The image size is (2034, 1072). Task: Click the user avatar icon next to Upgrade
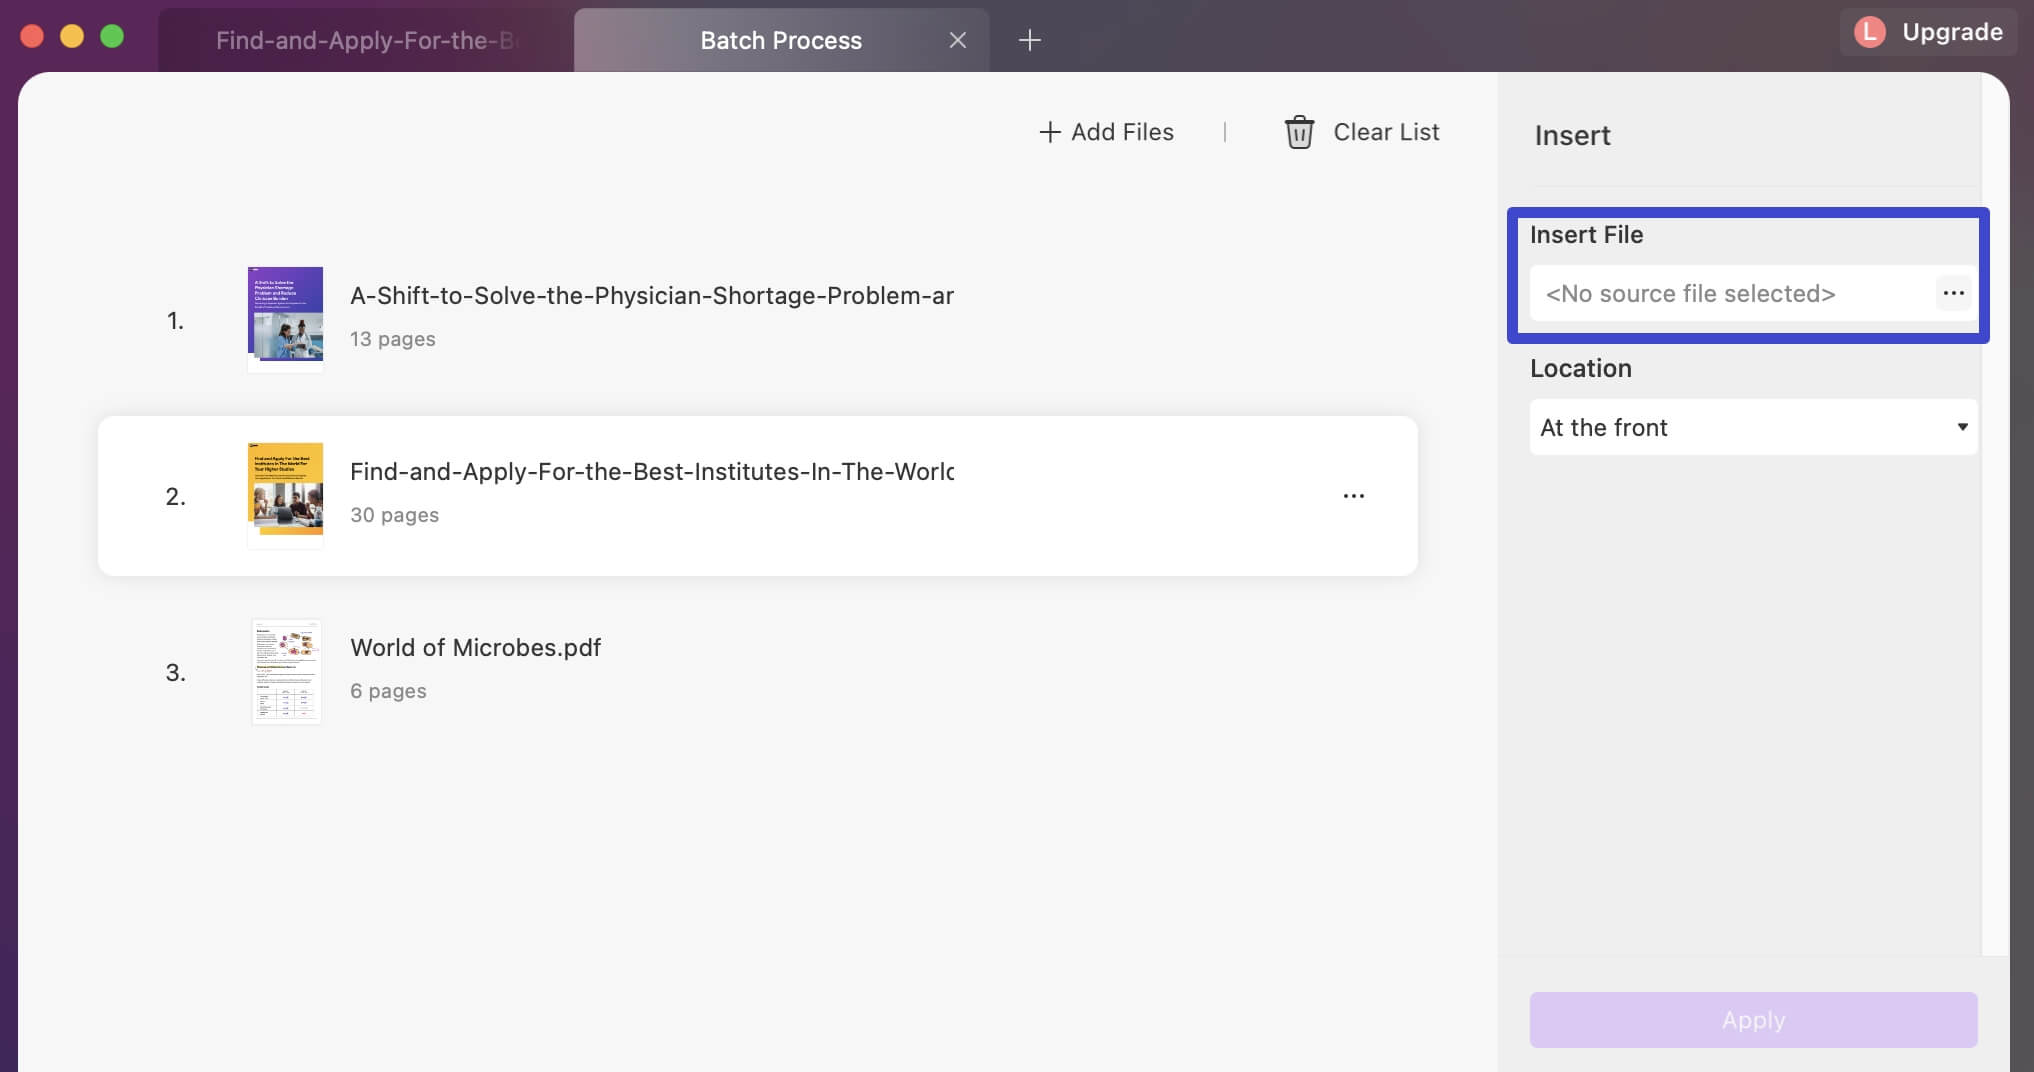coord(1869,32)
